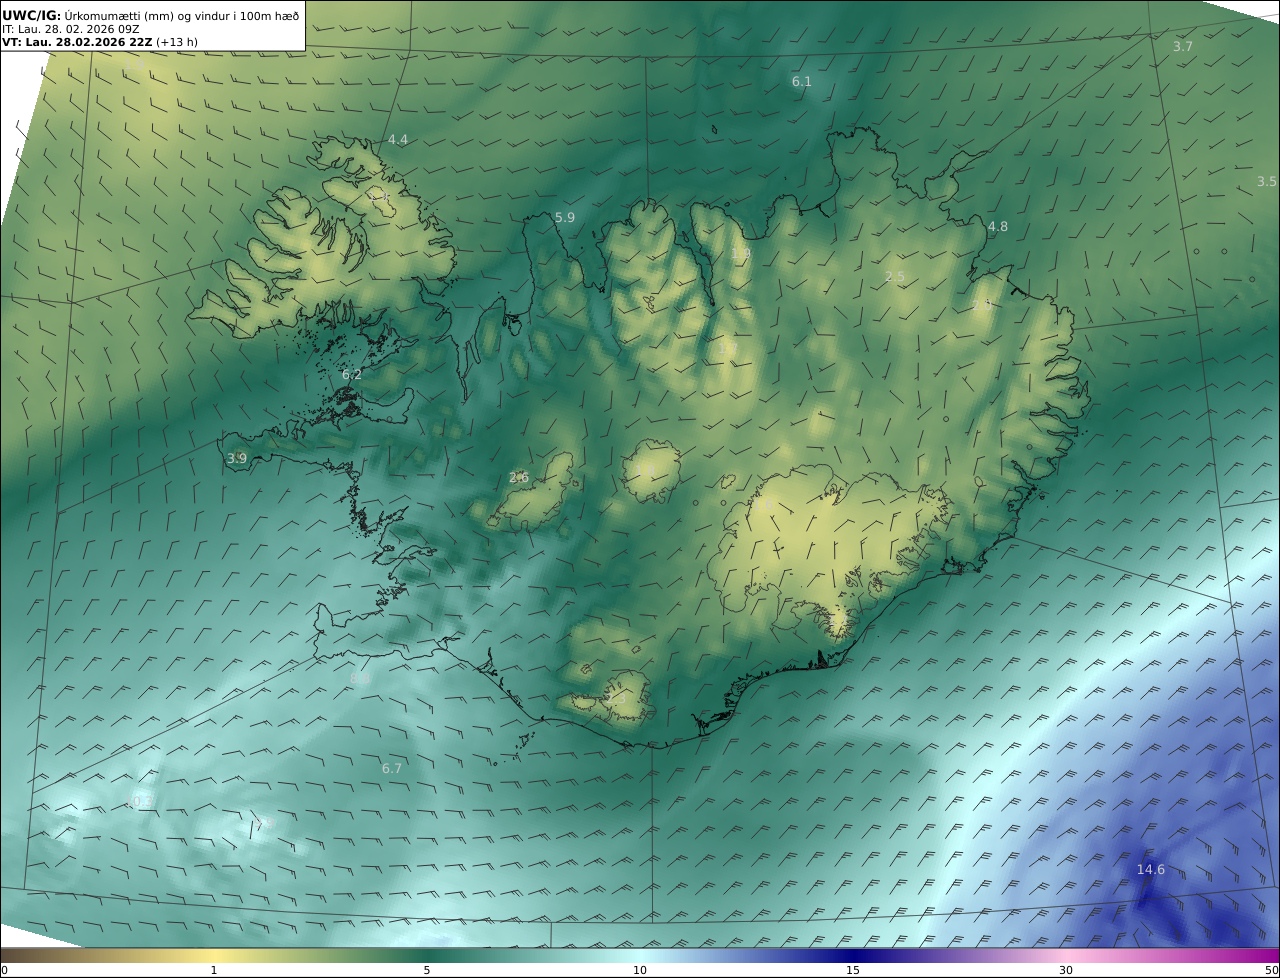Click the 4.4 value near the Westfjords

(x=398, y=140)
